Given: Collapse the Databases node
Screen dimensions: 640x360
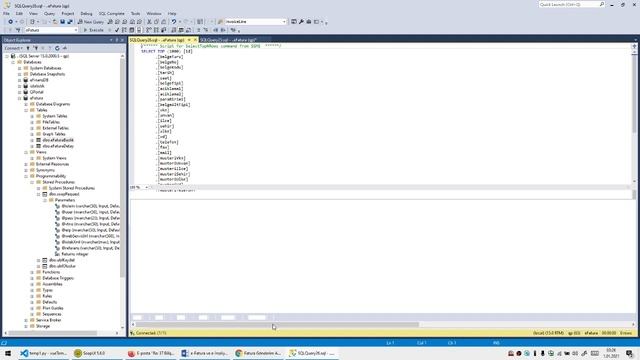Looking at the screenshot, I should [x=13, y=62].
